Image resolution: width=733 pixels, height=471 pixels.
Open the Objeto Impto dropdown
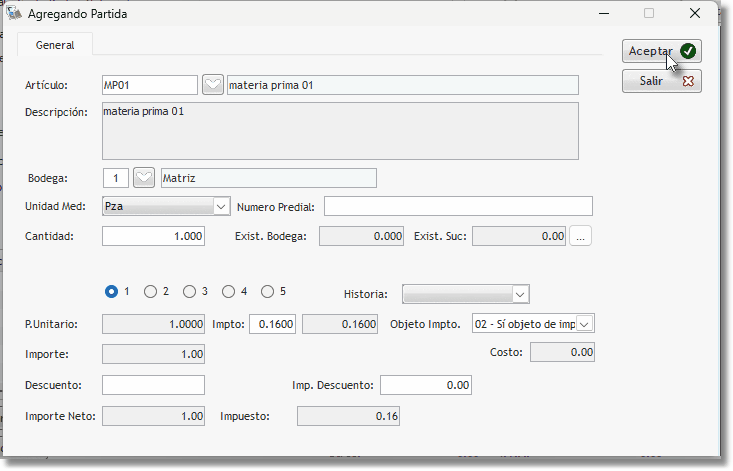coord(532,323)
